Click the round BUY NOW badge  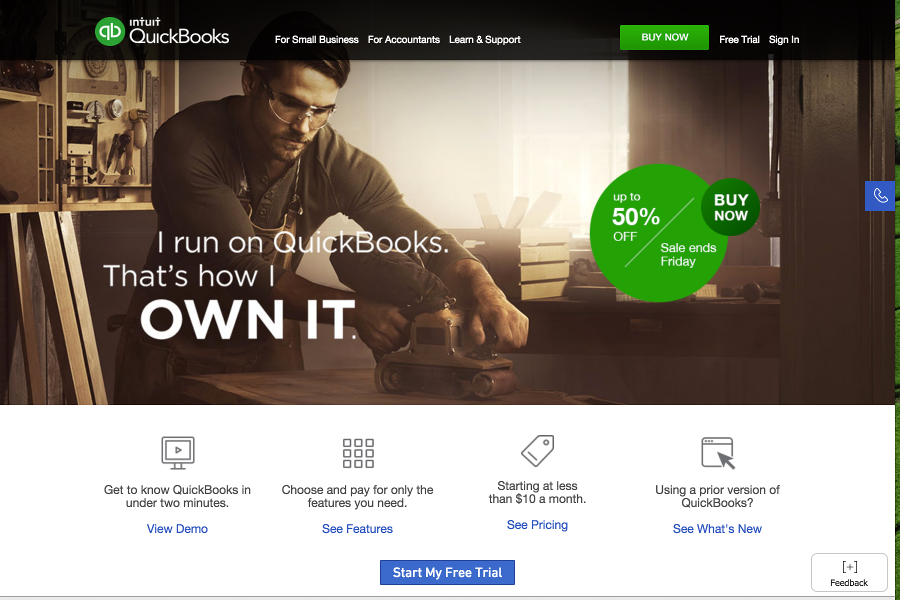[730, 207]
